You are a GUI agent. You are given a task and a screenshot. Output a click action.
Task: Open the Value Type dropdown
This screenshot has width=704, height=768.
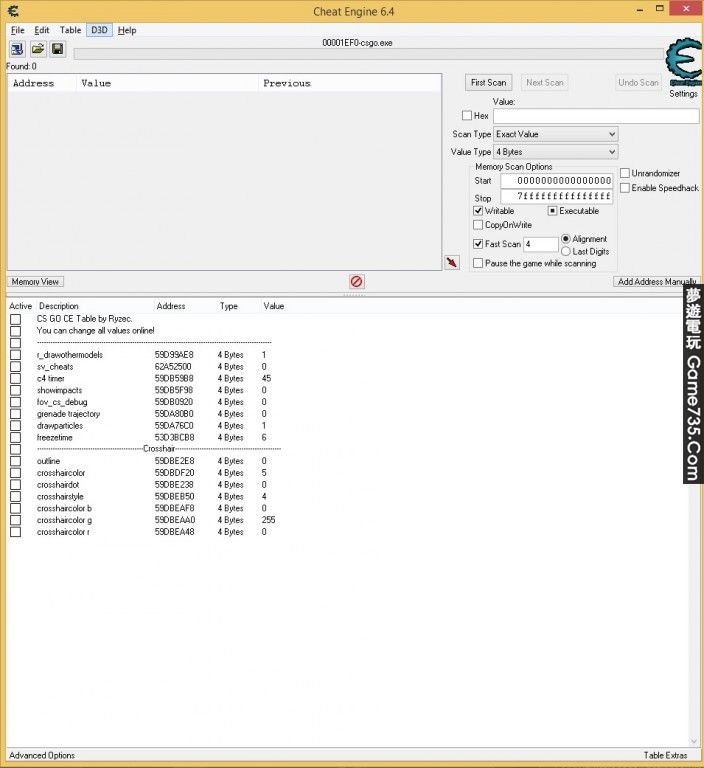click(556, 152)
